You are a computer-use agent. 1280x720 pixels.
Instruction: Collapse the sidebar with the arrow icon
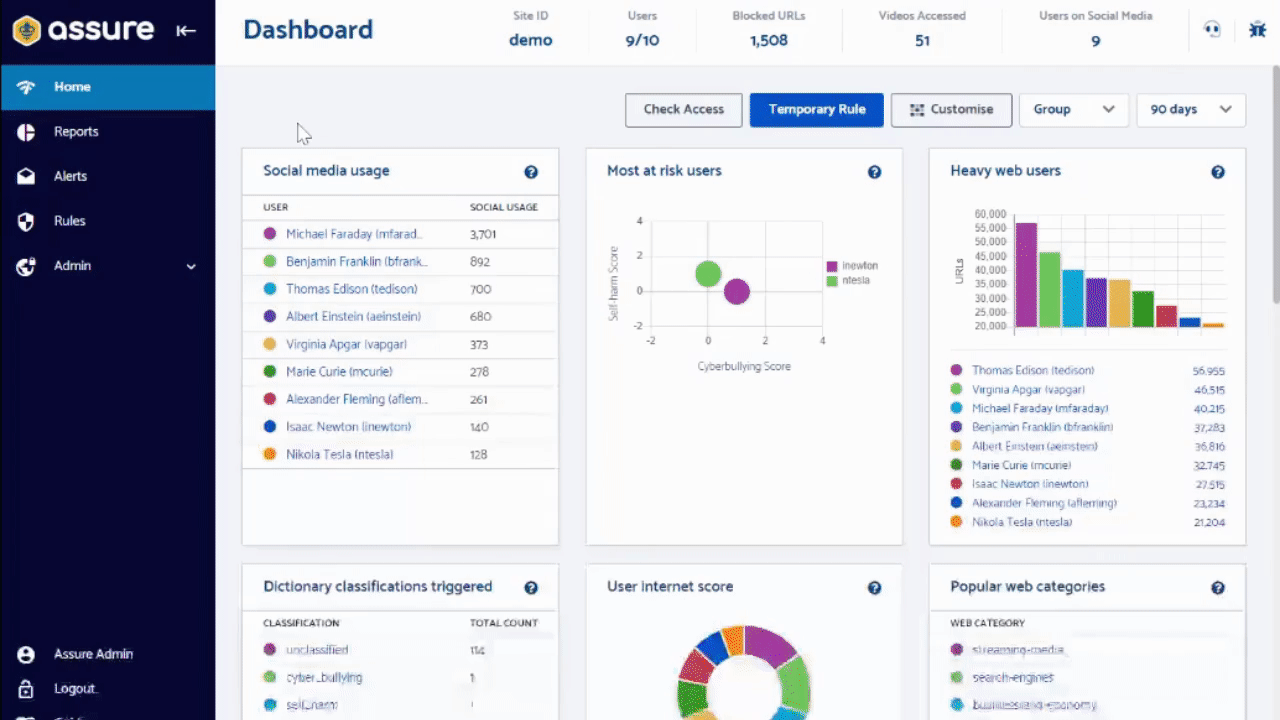click(x=186, y=31)
